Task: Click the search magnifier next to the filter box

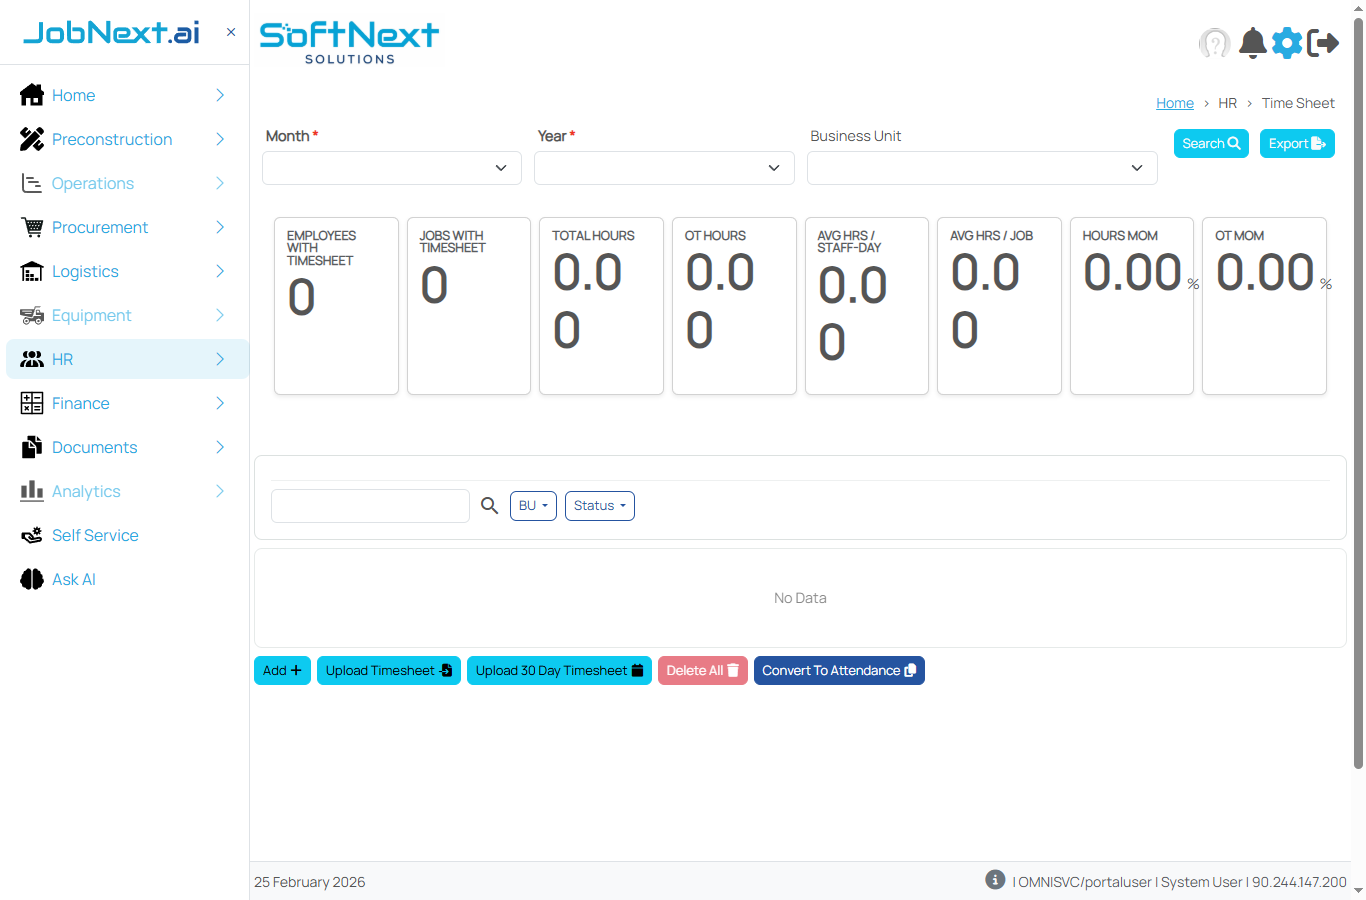Action: pyautogui.click(x=489, y=505)
